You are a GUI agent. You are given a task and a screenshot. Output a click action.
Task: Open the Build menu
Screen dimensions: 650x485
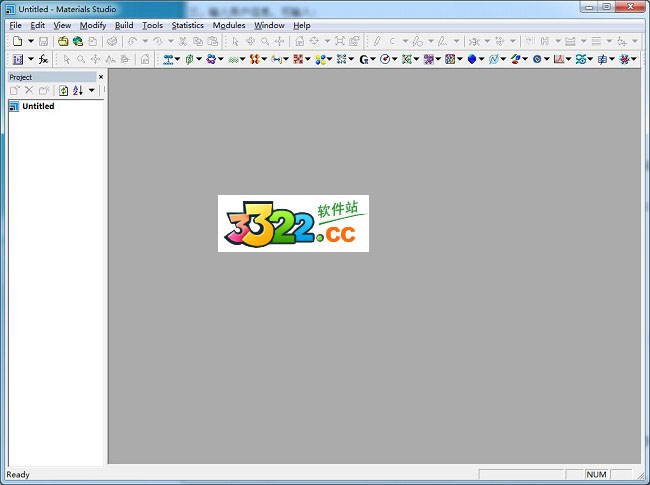pos(124,25)
